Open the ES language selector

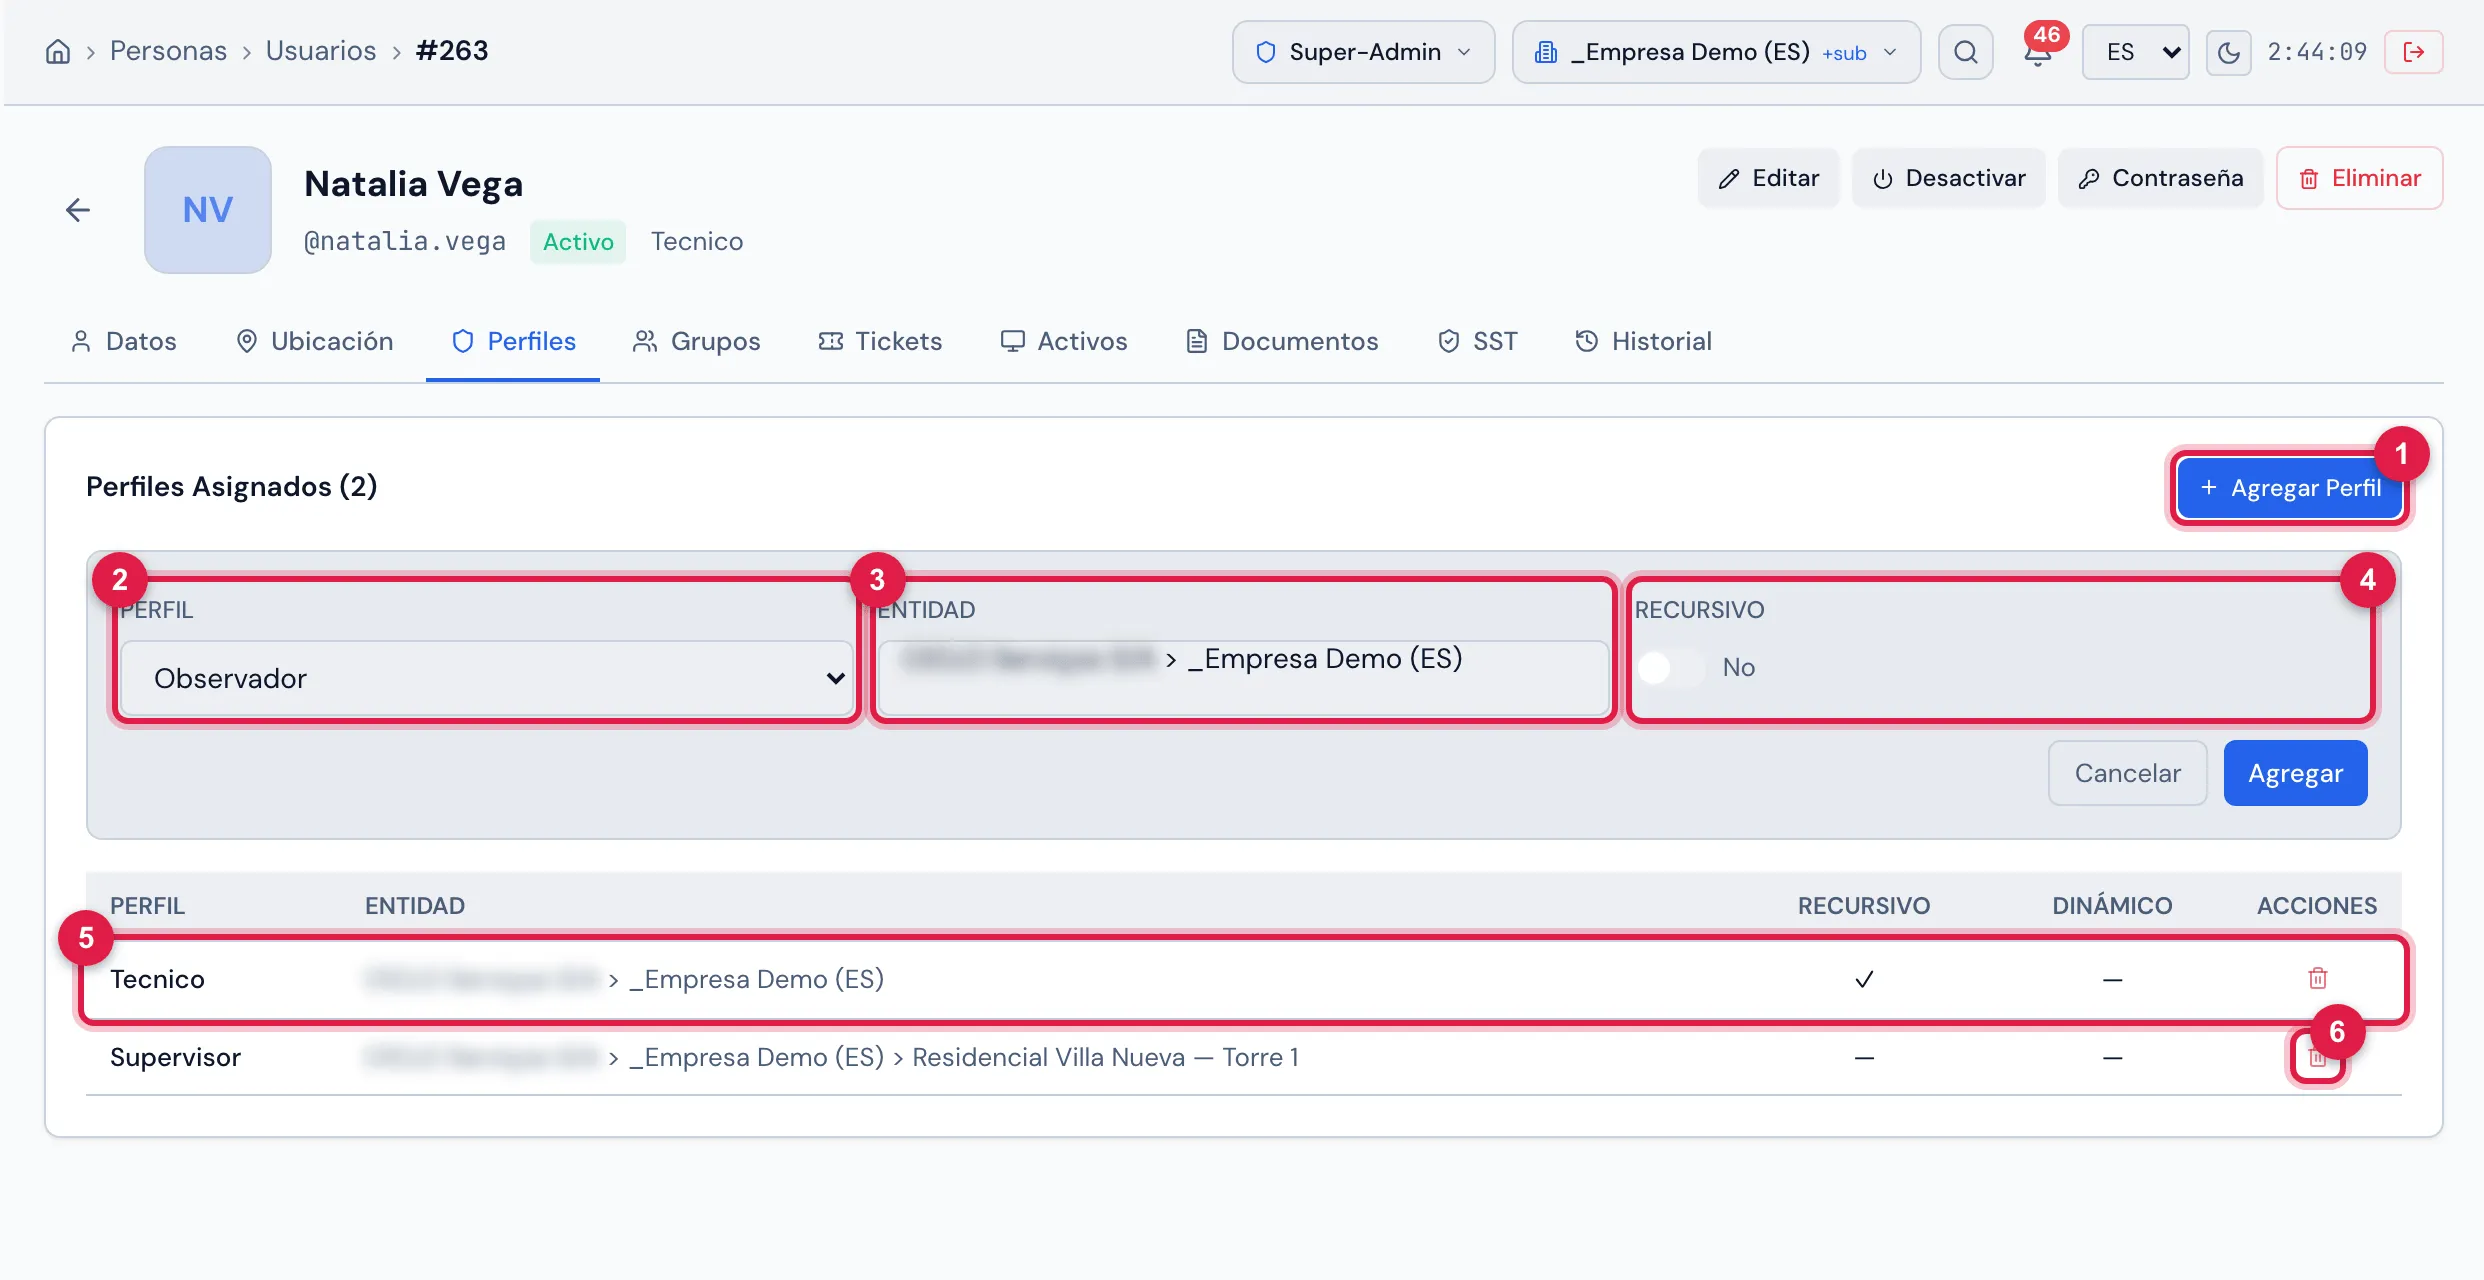[x=2135, y=52]
